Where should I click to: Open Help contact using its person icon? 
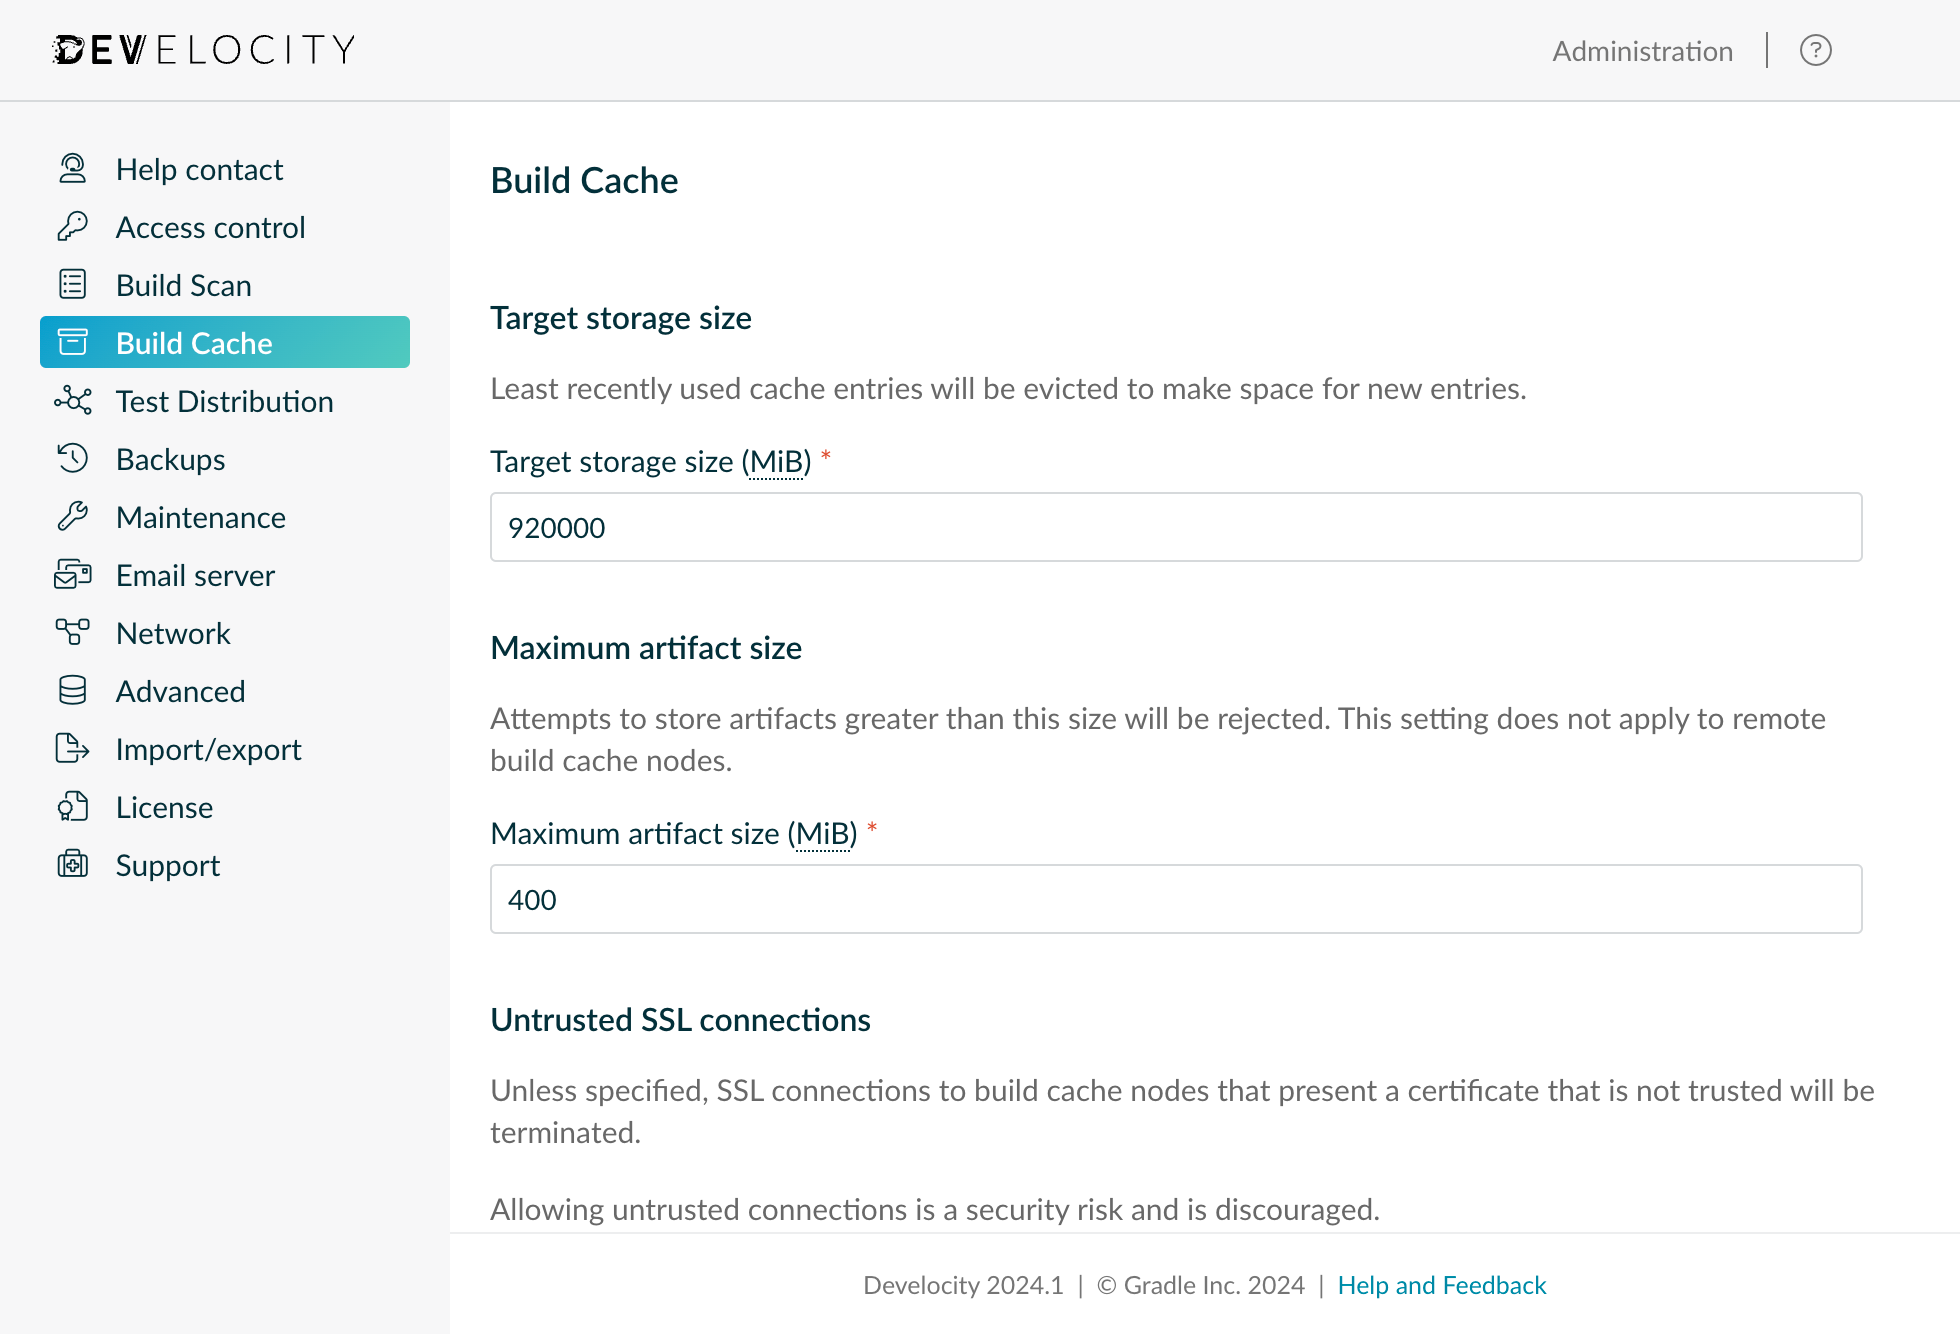pos(72,168)
